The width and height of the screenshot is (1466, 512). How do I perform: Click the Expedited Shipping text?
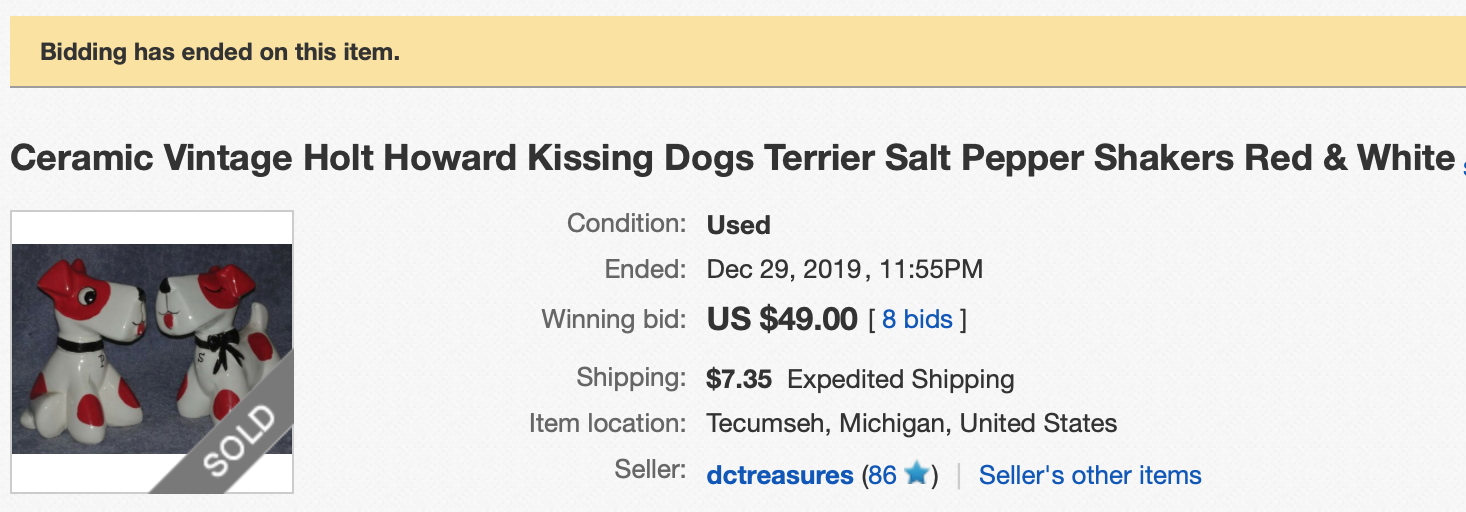[901, 380]
